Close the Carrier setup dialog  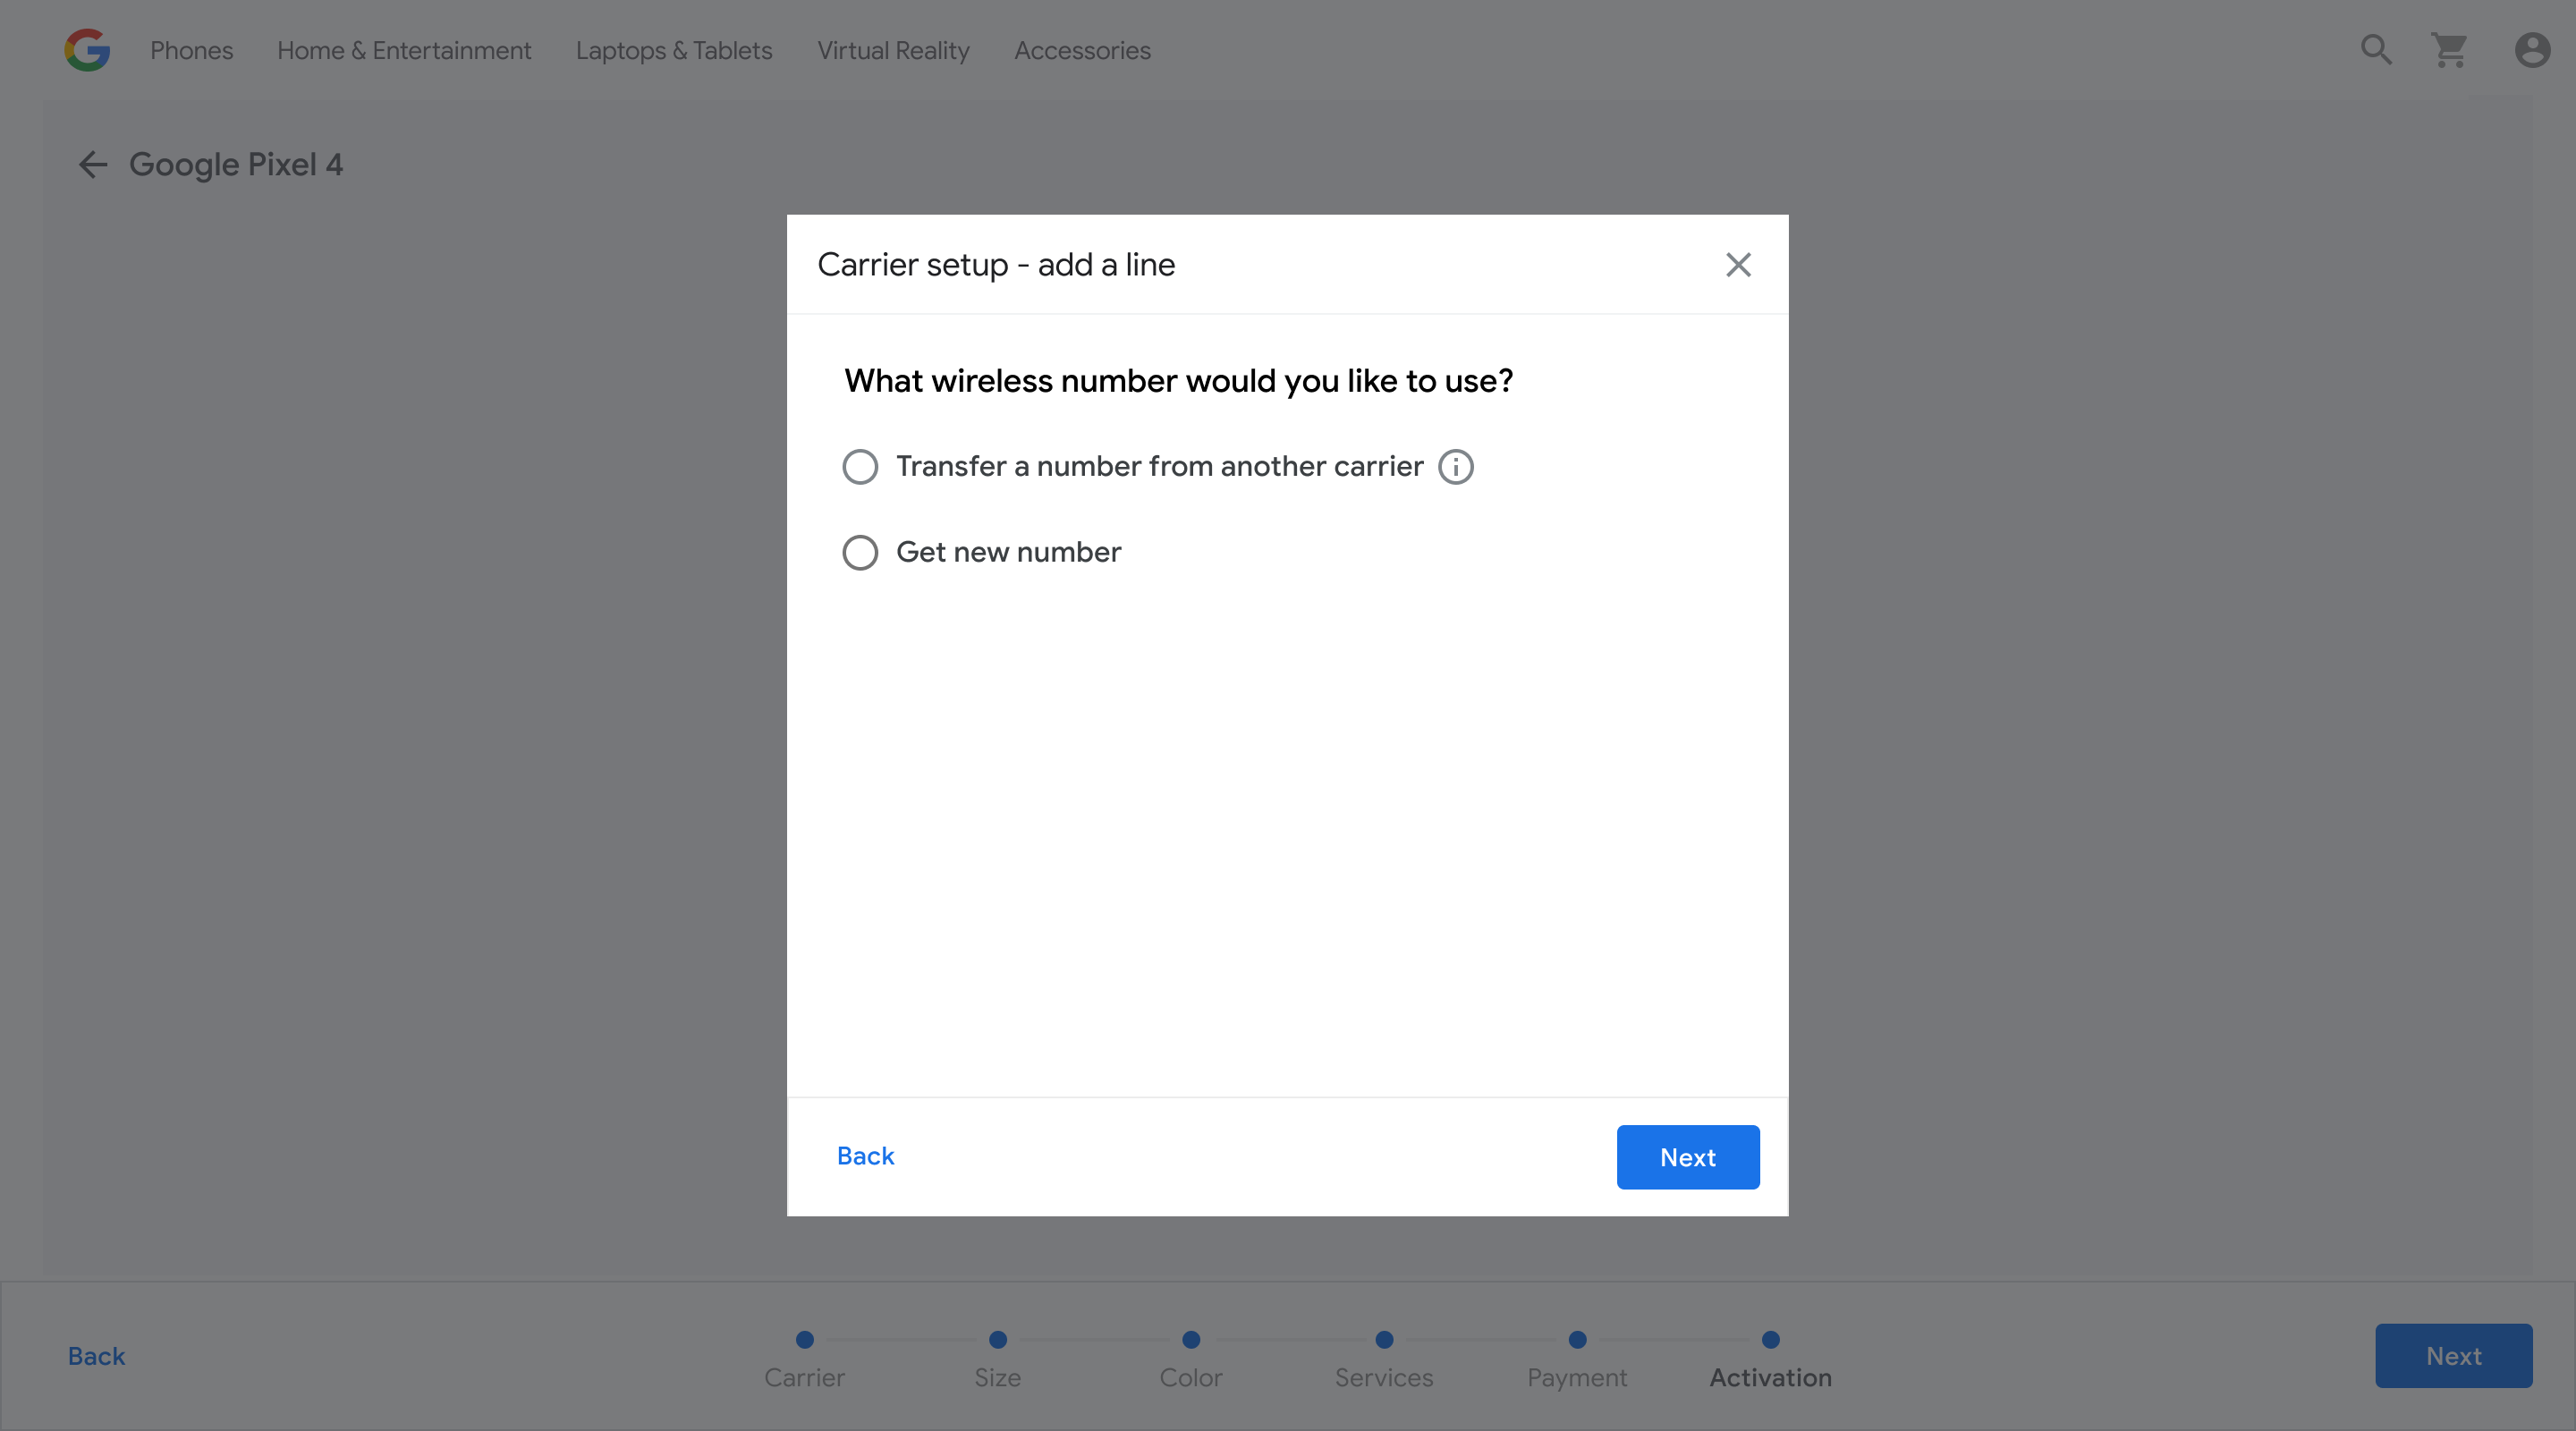pyautogui.click(x=1738, y=265)
